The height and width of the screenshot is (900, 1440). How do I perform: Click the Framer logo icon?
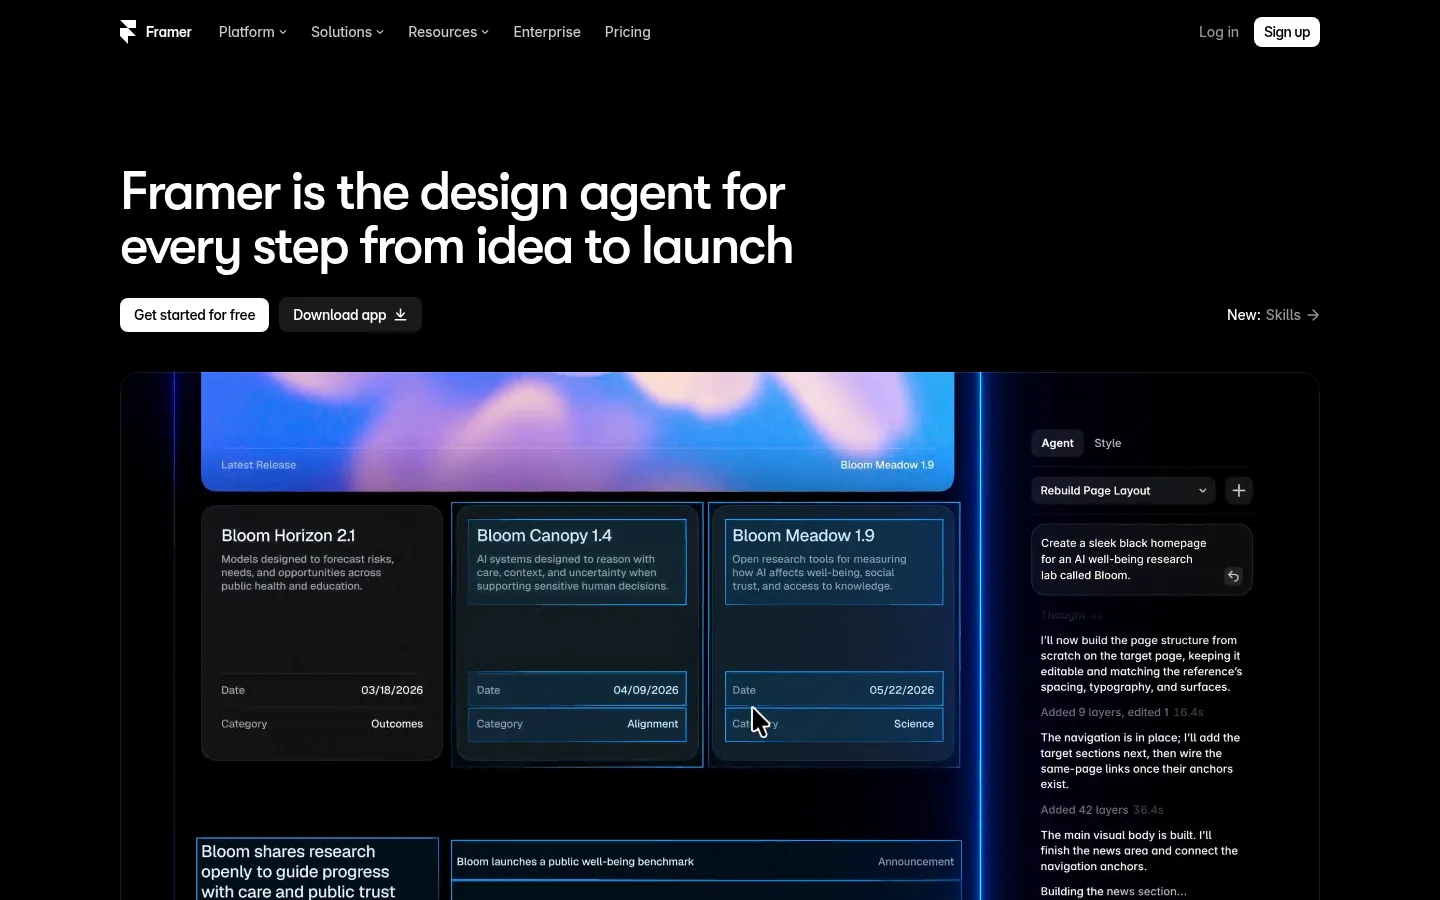point(128,32)
